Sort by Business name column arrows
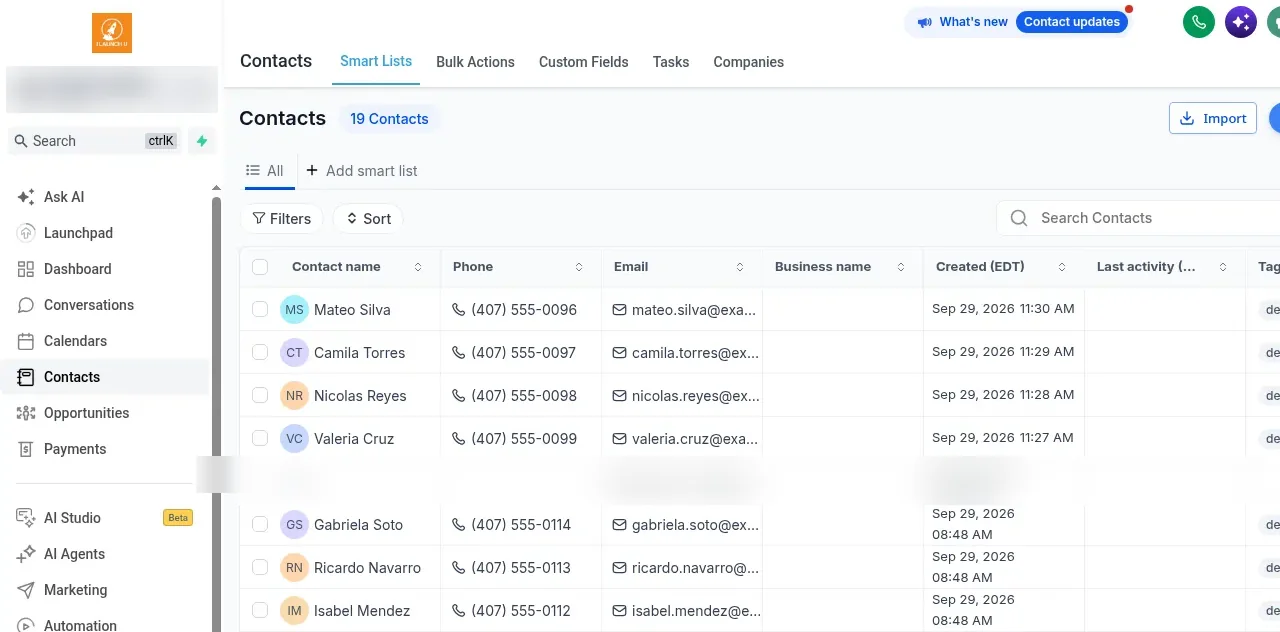This screenshot has height=632, width=1280. click(x=901, y=267)
